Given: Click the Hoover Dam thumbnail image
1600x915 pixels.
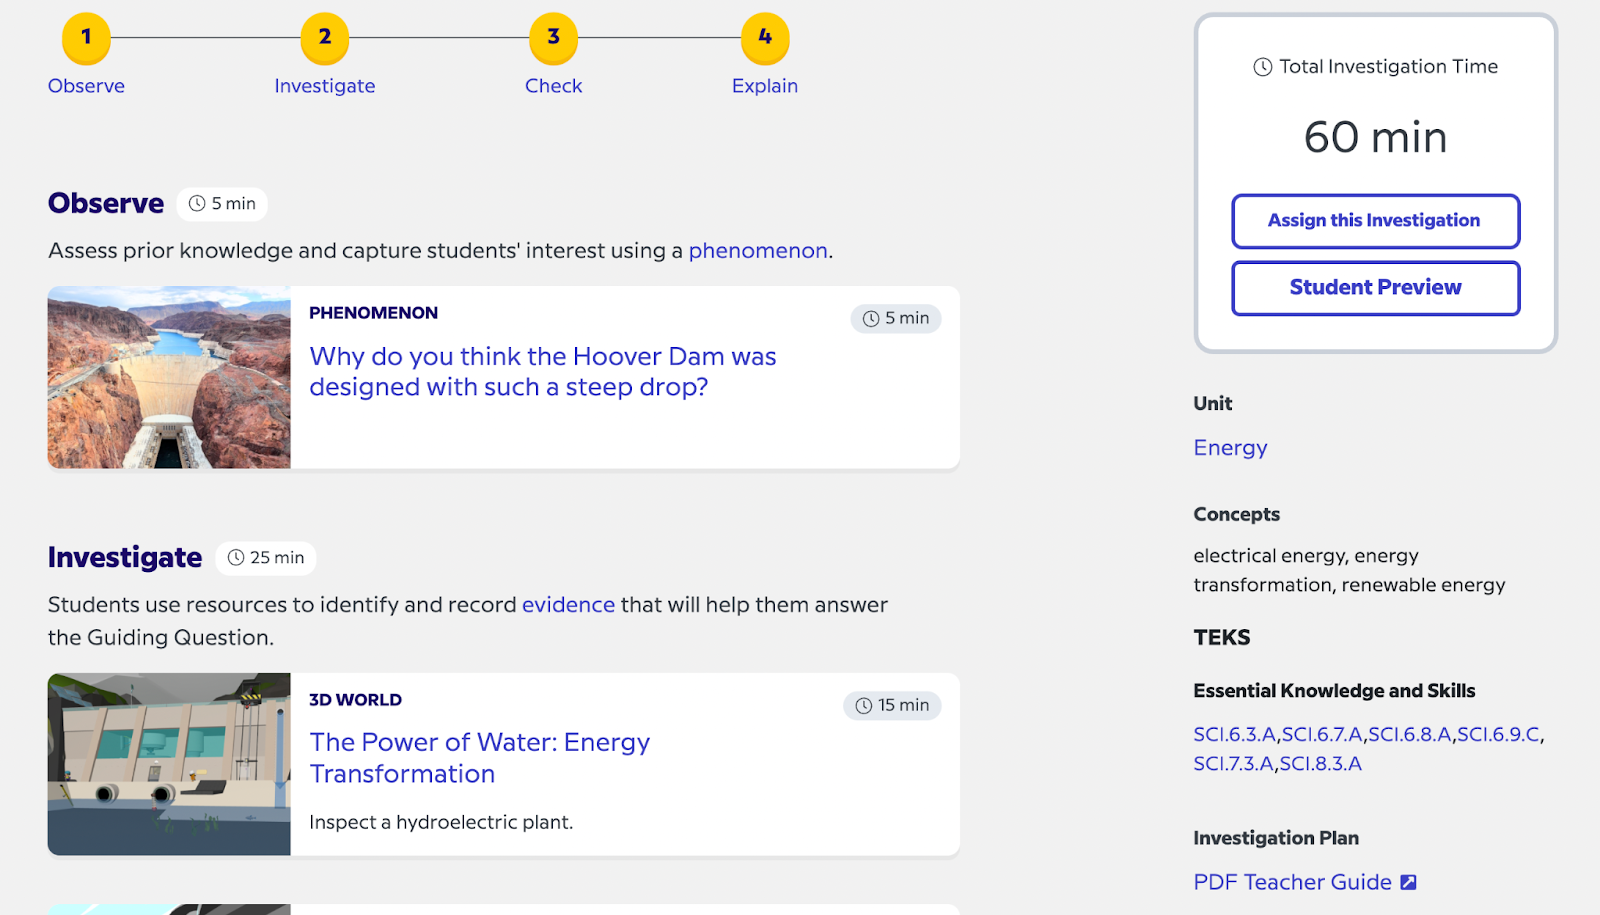Looking at the screenshot, I should coord(169,377).
